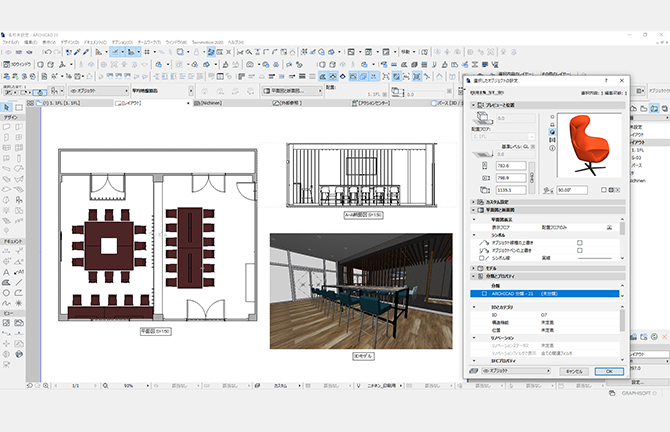Select the 3D model rendering on the layout
The width and height of the screenshot is (670, 432).
[361, 291]
